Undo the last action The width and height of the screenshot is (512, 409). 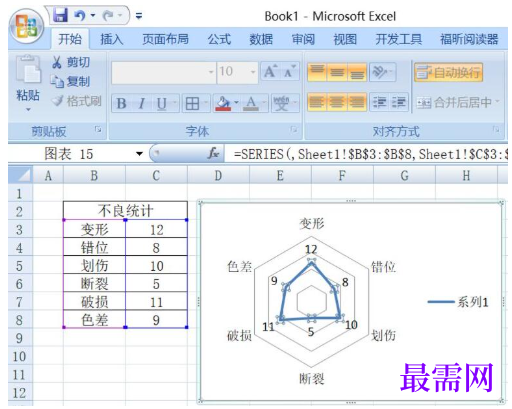pyautogui.click(x=80, y=15)
